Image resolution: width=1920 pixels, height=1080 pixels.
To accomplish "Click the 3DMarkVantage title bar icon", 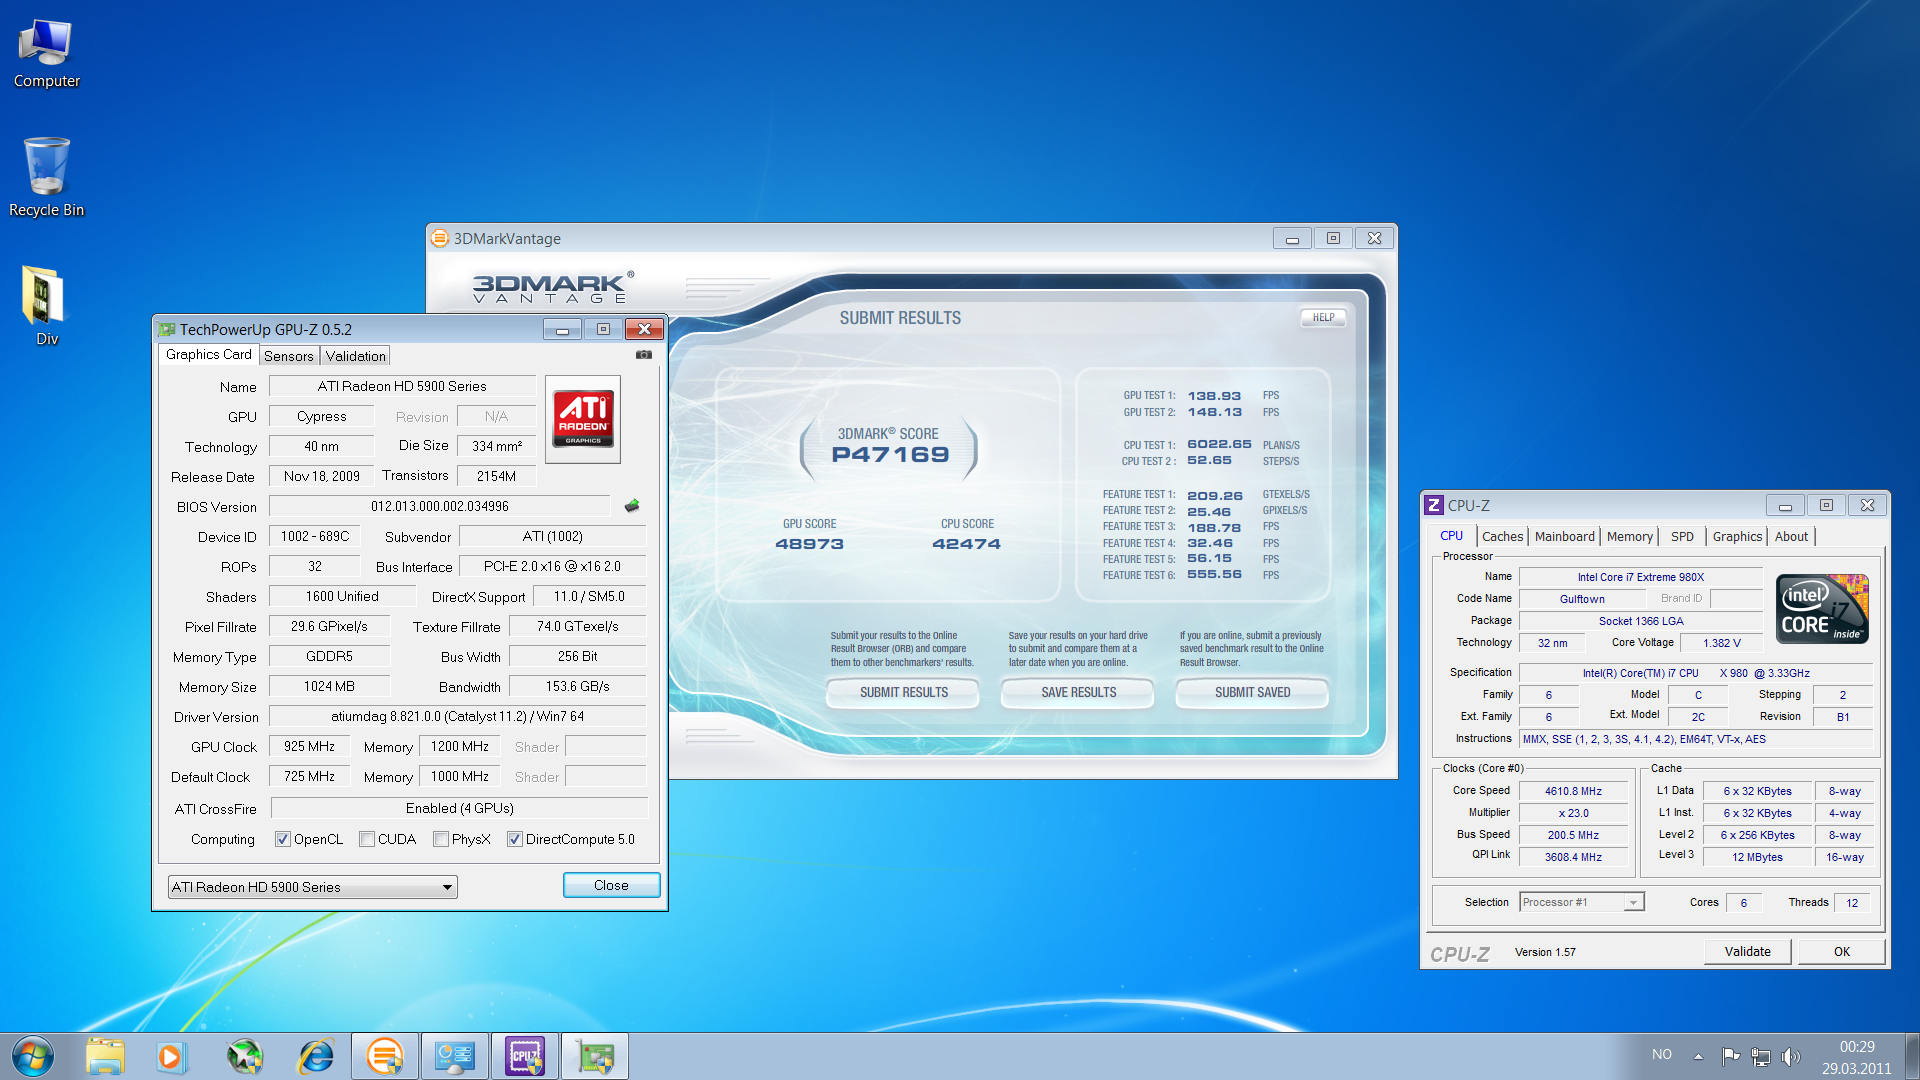I will pos(440,238).
